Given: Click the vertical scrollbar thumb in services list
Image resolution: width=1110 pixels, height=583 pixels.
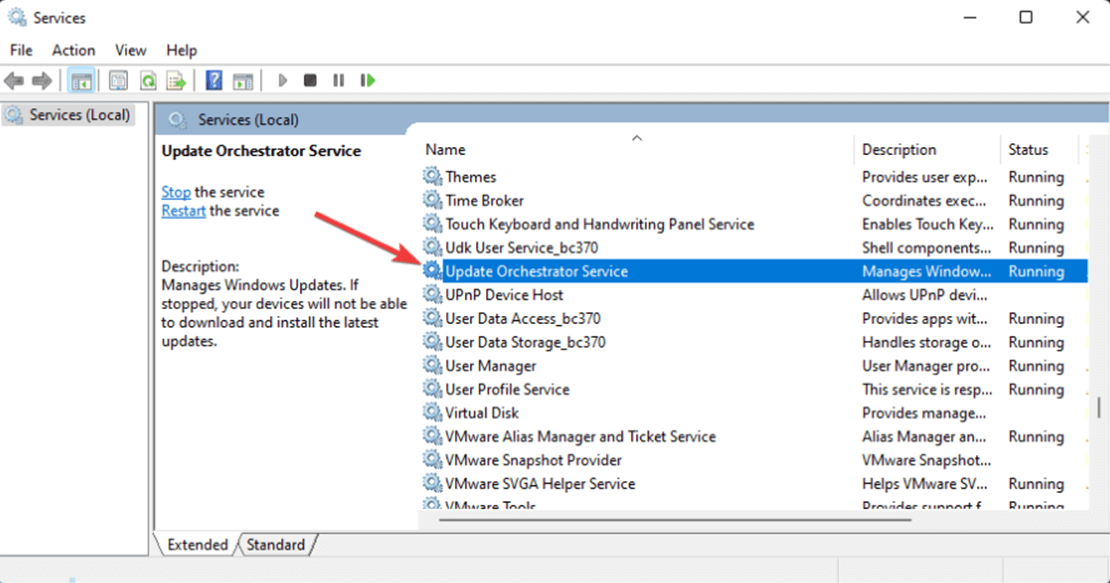Looking at the screenshot, I should [1099, 407].
